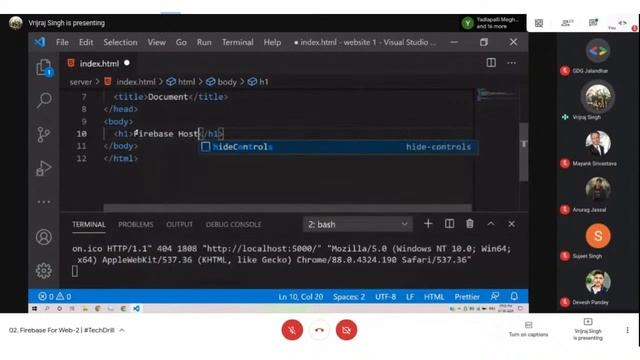
Task: Click VS Code icon in shared taskbar
Action: coord(136,309)
